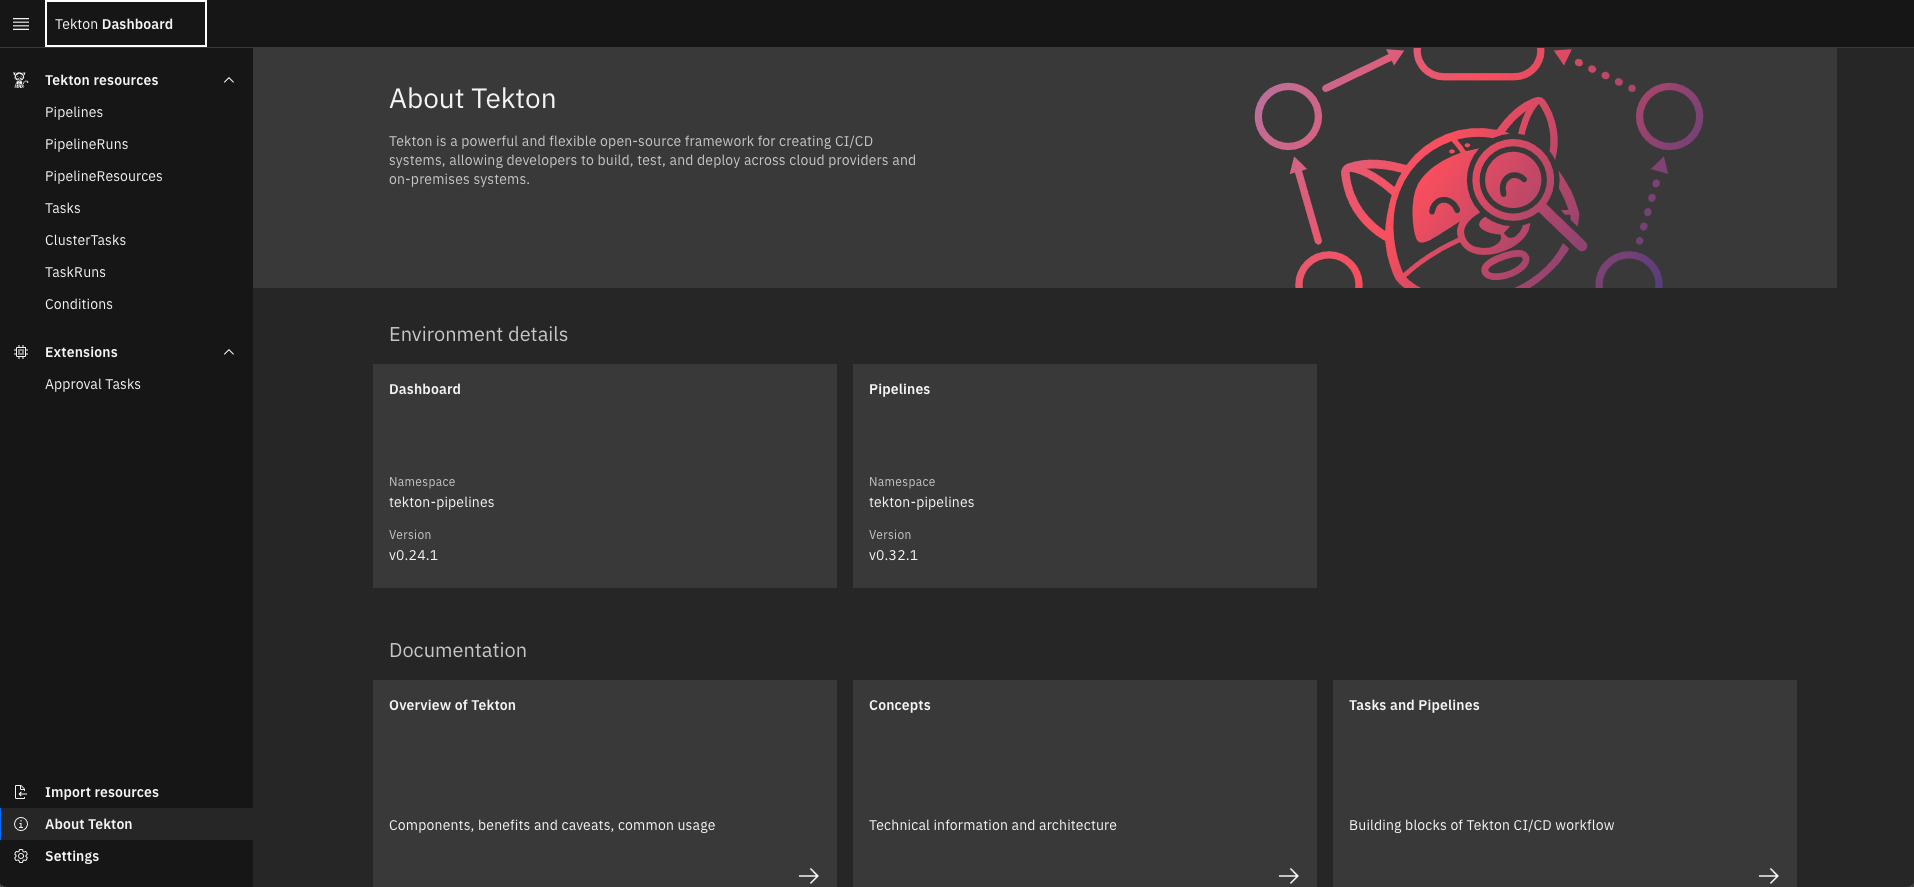Click the Environment details heading
Viewport: 1914px width, 887px height.
coord(478,334)
